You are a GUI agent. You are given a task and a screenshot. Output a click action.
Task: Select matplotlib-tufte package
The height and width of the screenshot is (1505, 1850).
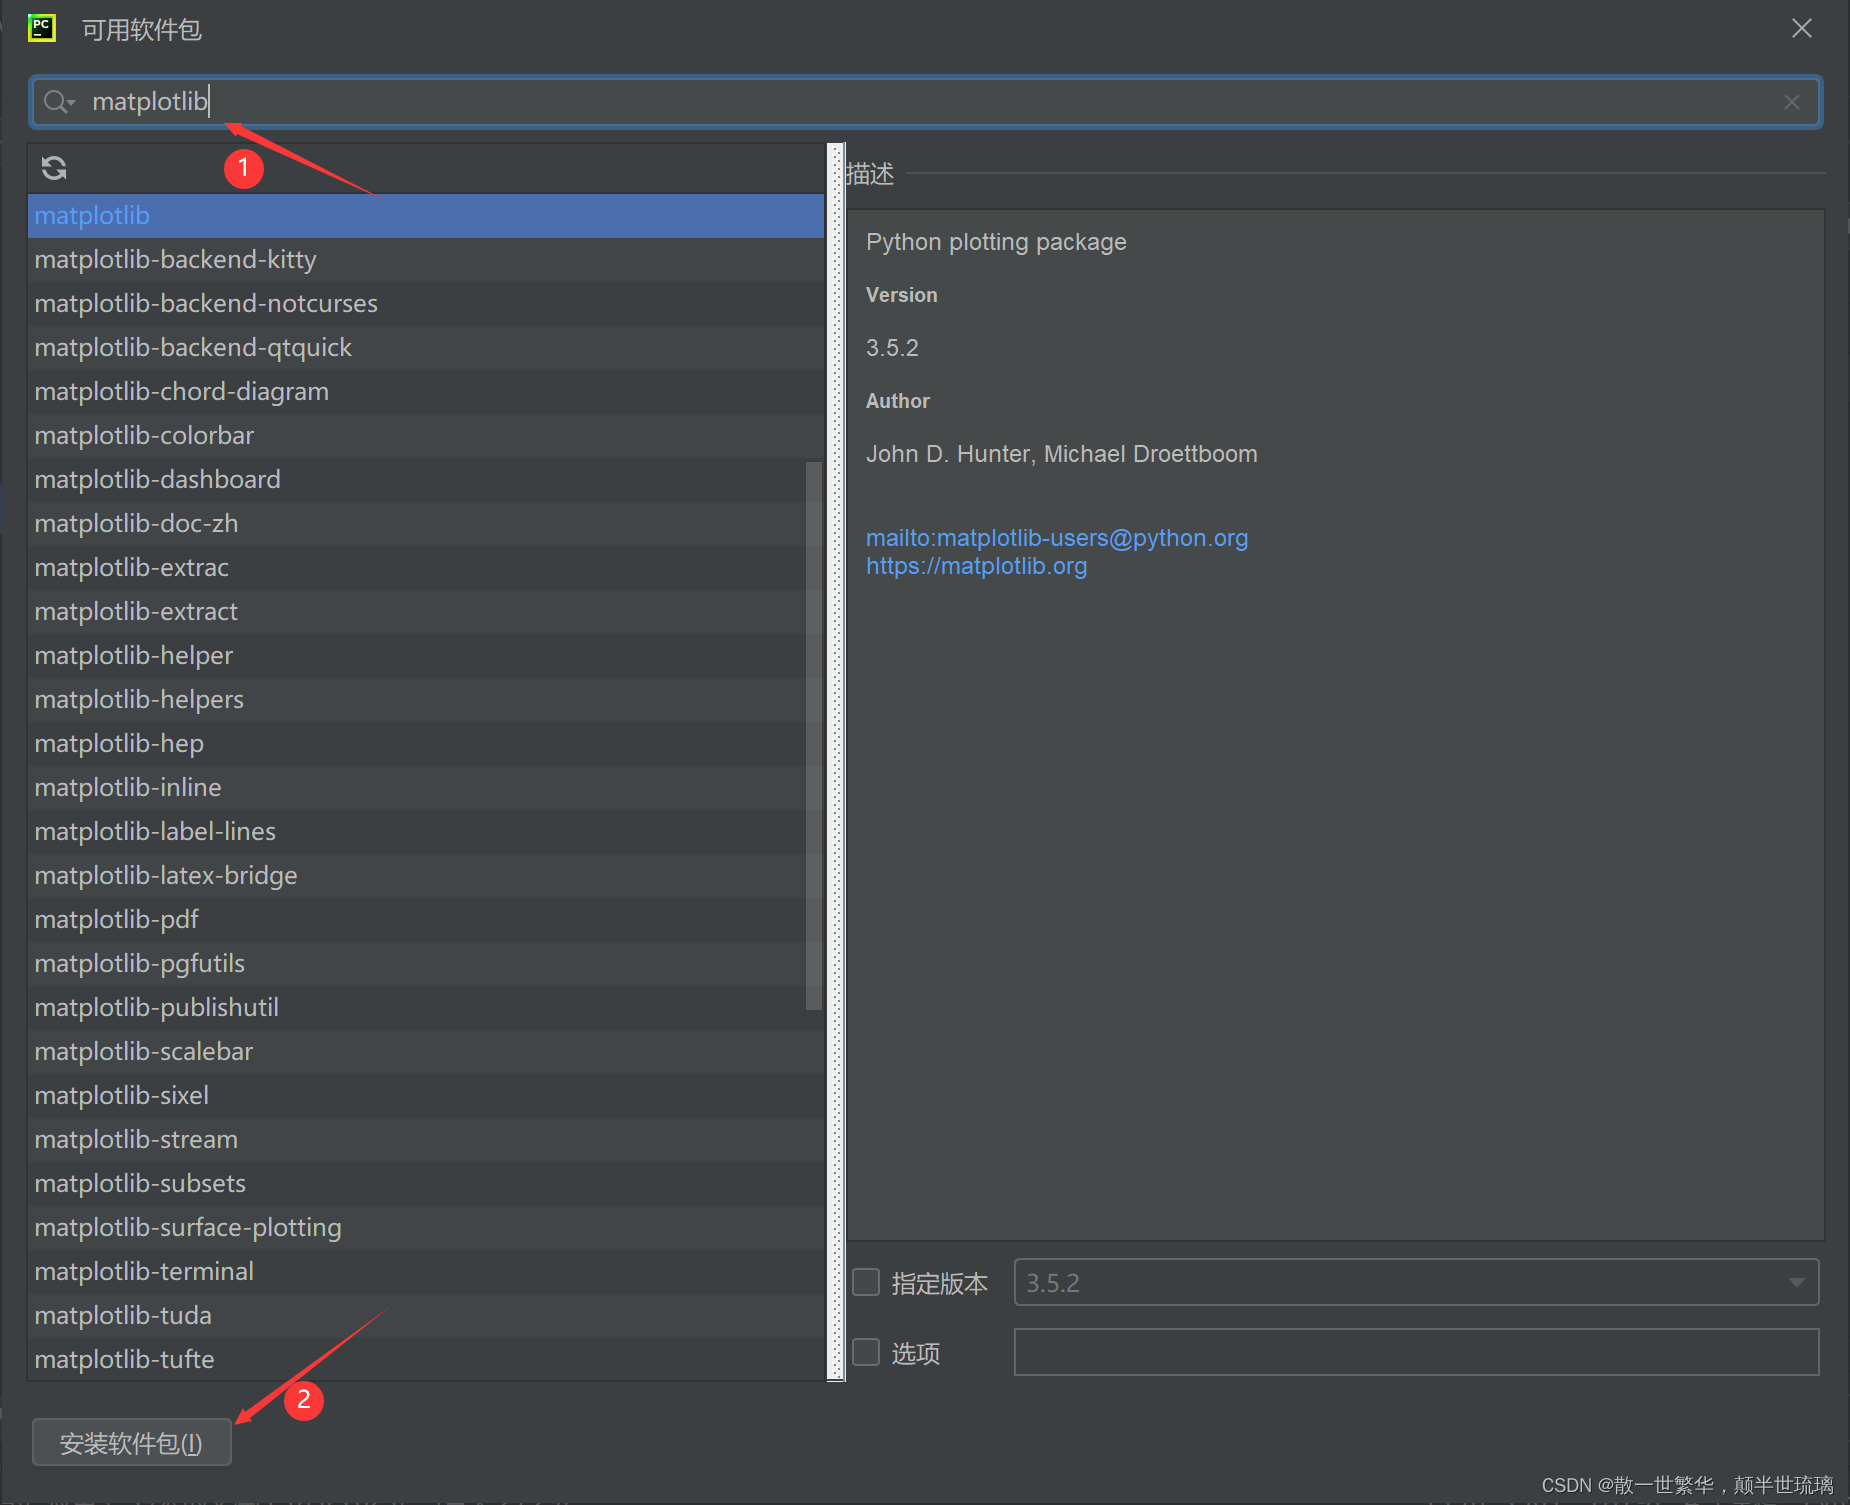[x=426, y=1360]
